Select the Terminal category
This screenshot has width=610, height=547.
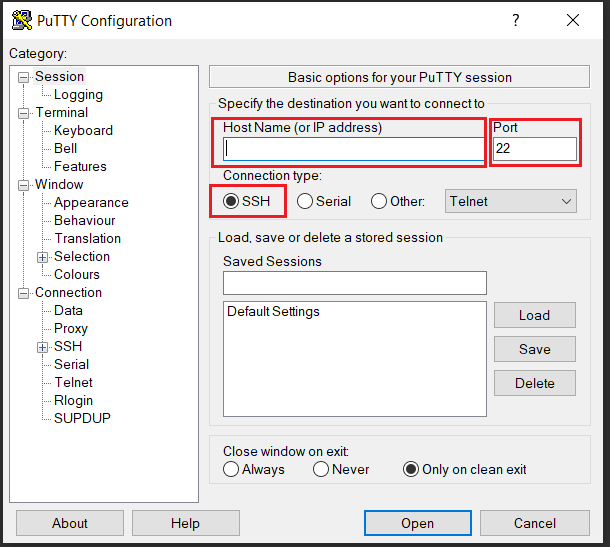[x=61, y=112]
